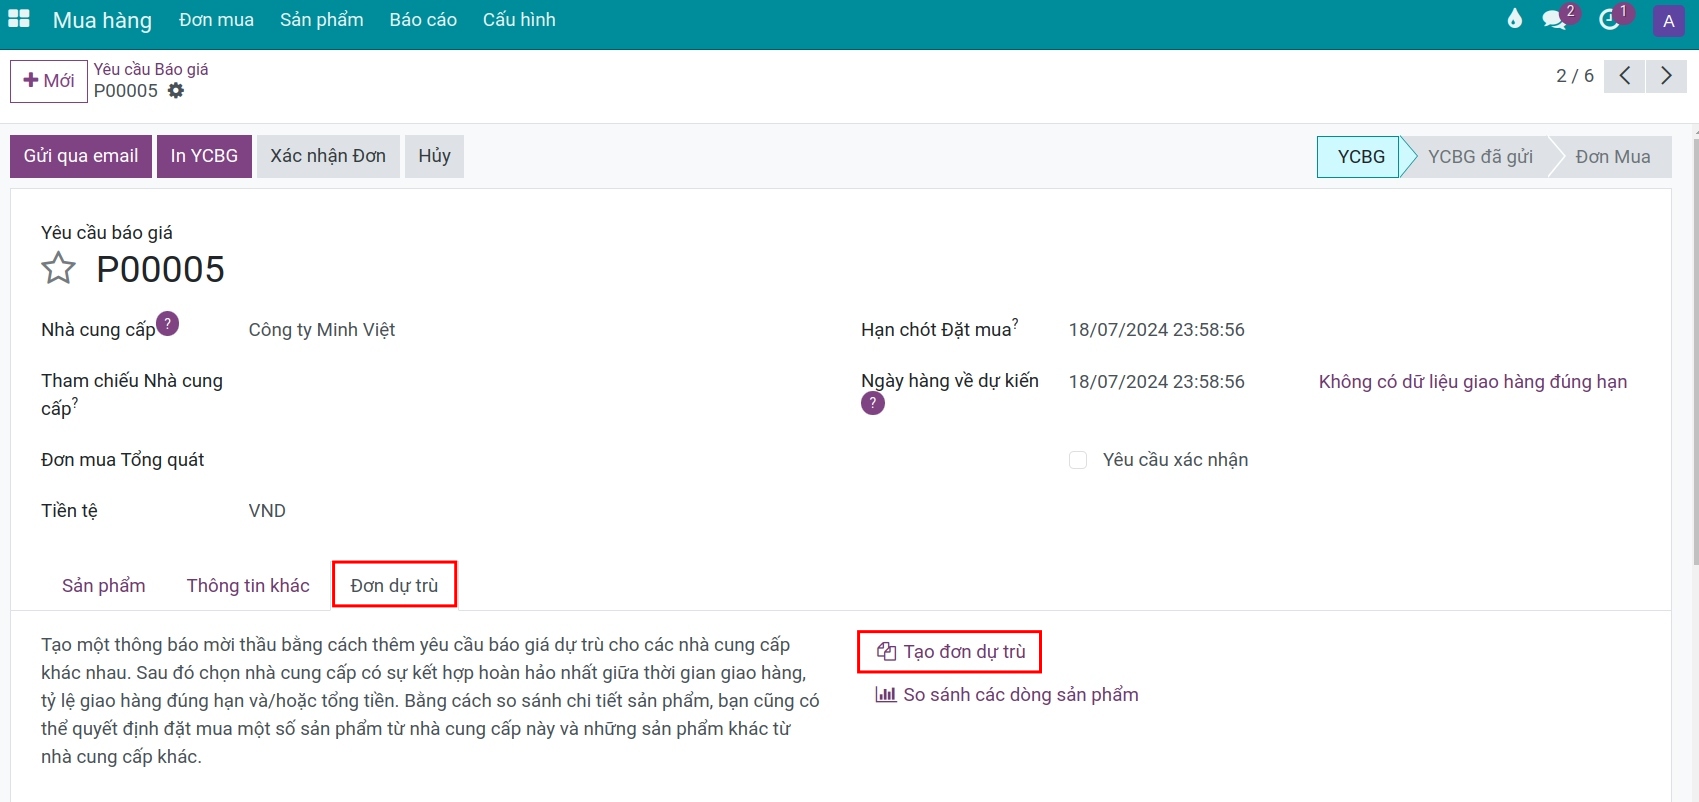The height and width of the screenshot is (802, 1699).
Task: Select the YCBG status stage
Action: pos(1360,157)
